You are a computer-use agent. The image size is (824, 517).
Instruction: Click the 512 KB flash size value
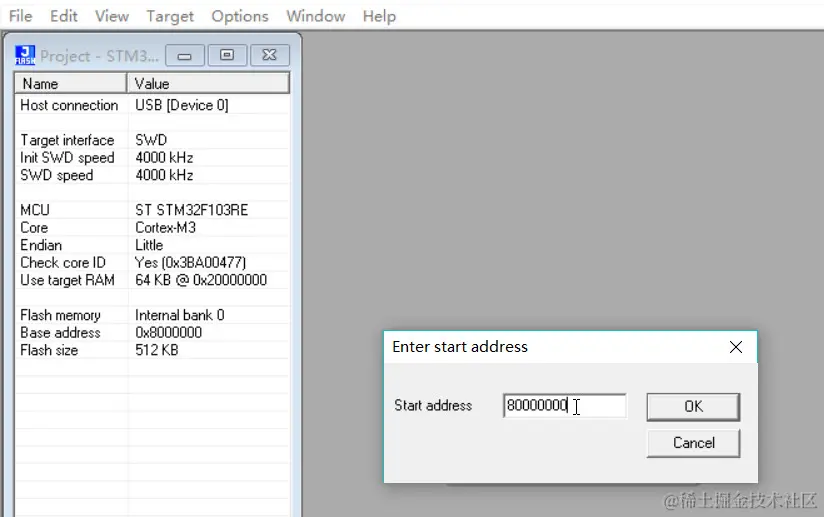[x=157, y=350]
